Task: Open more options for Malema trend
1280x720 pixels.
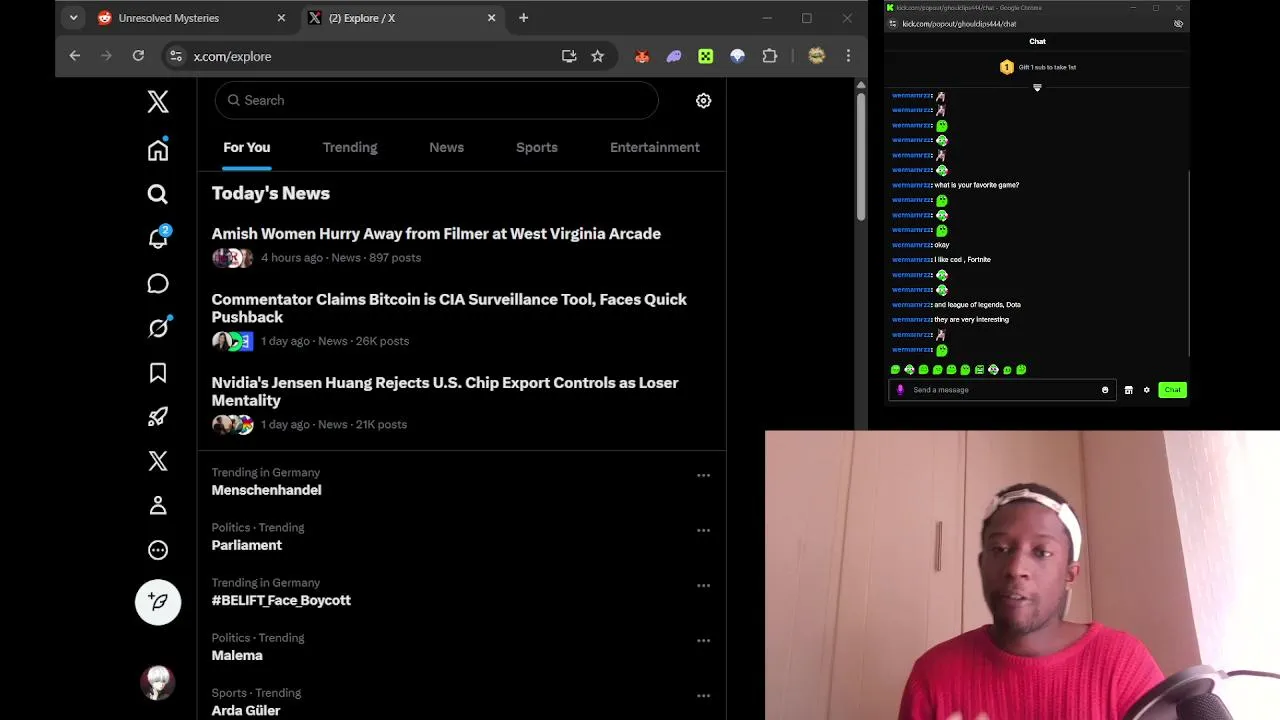Action: coord(704,641)
